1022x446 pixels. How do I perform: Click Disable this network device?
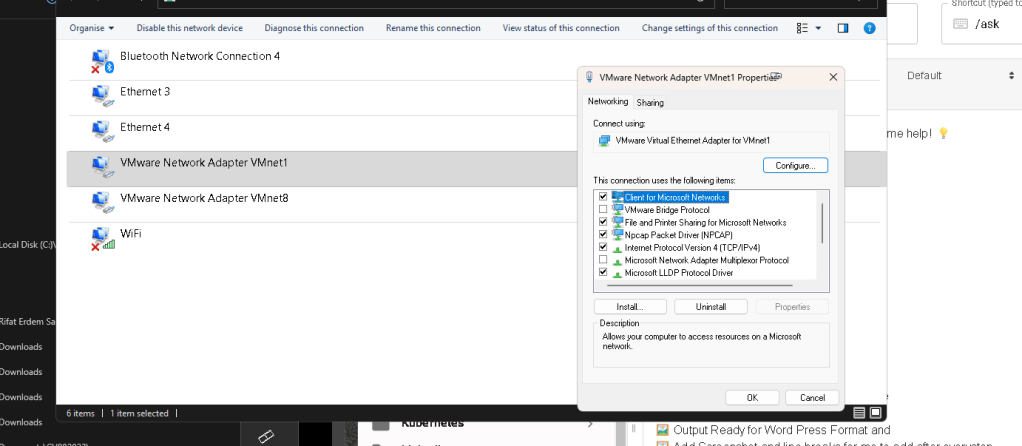click(x=190, y=28)
